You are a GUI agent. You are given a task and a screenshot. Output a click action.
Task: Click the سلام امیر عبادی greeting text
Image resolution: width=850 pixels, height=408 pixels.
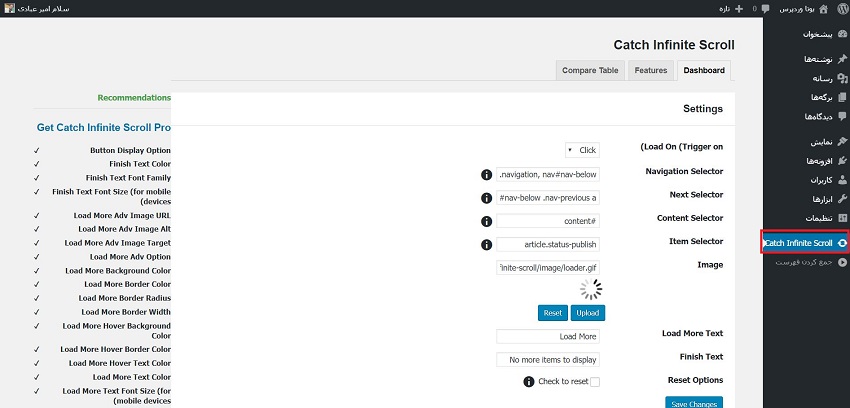click(x=43, y=9)
